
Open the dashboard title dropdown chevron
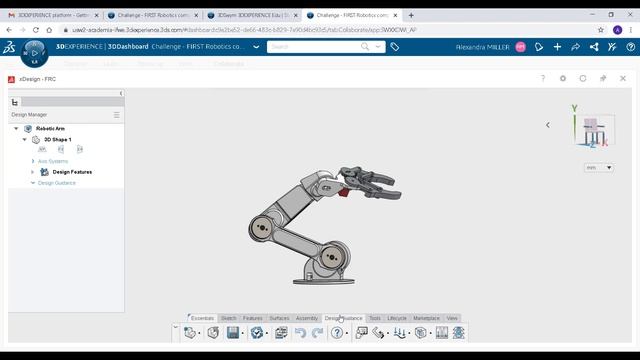(x=256, y=47)
